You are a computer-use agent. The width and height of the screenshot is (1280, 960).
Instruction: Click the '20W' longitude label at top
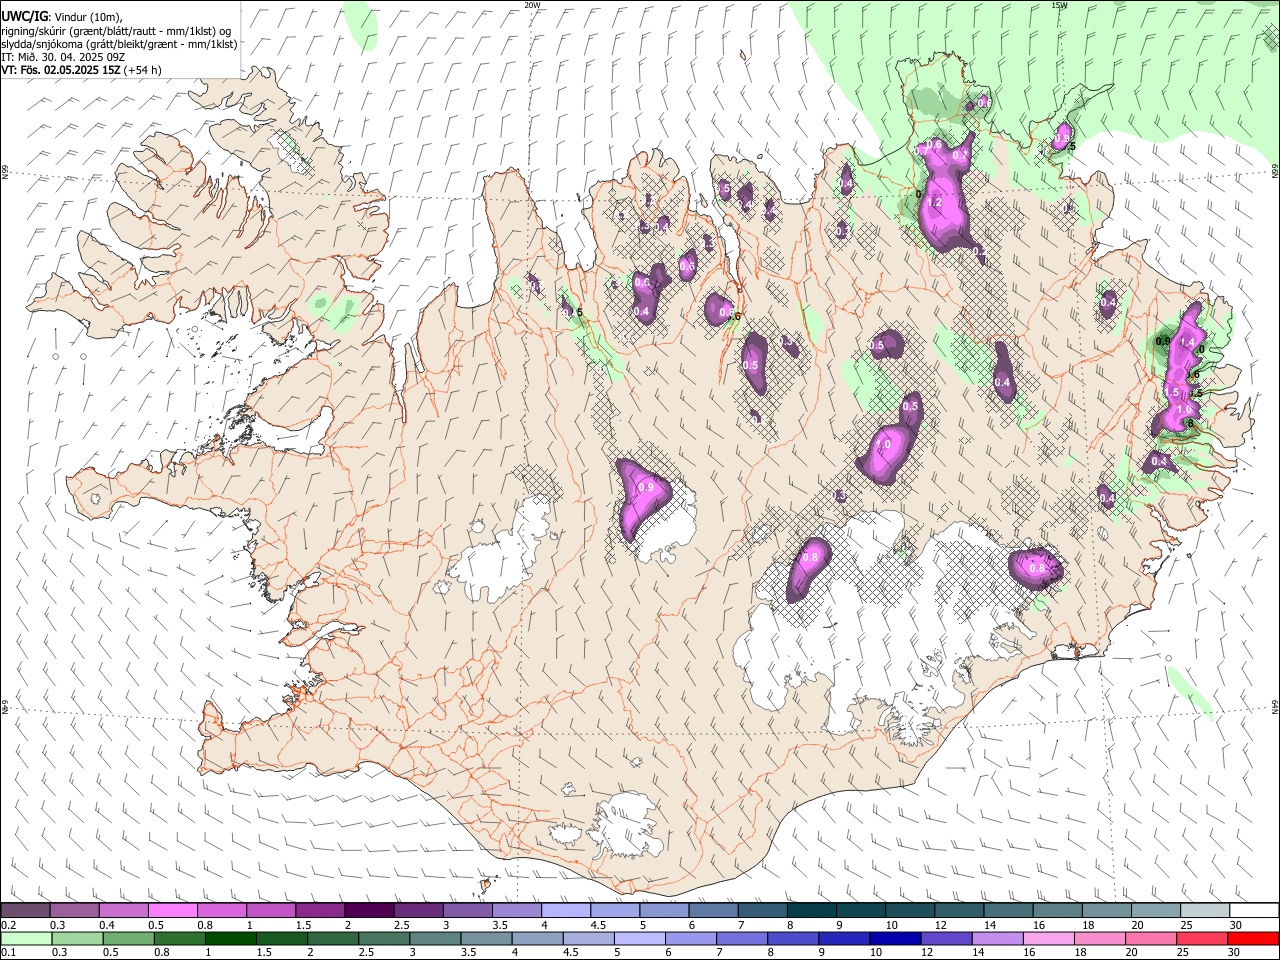532,5
